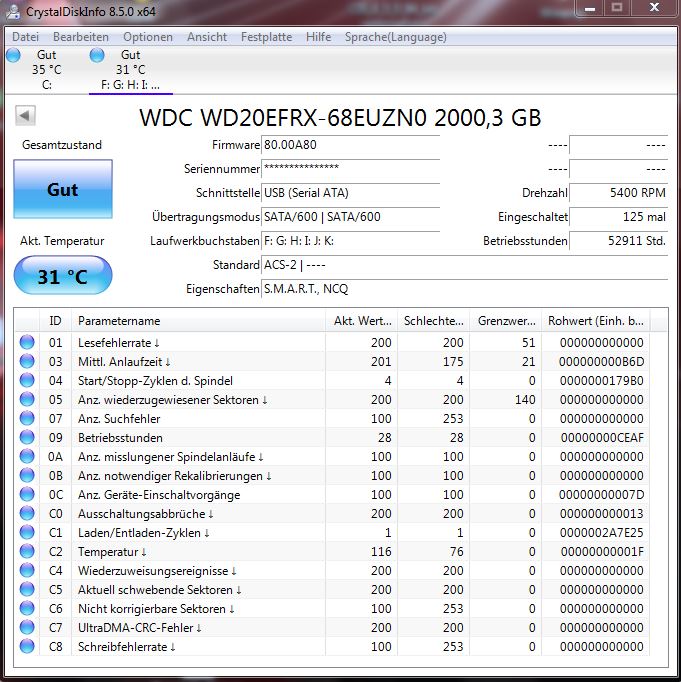This screenshot has height=682, width=681.
Task: Select the WDC WD20EFRX-68EUZN0 model title
Action: click(340, 117)
